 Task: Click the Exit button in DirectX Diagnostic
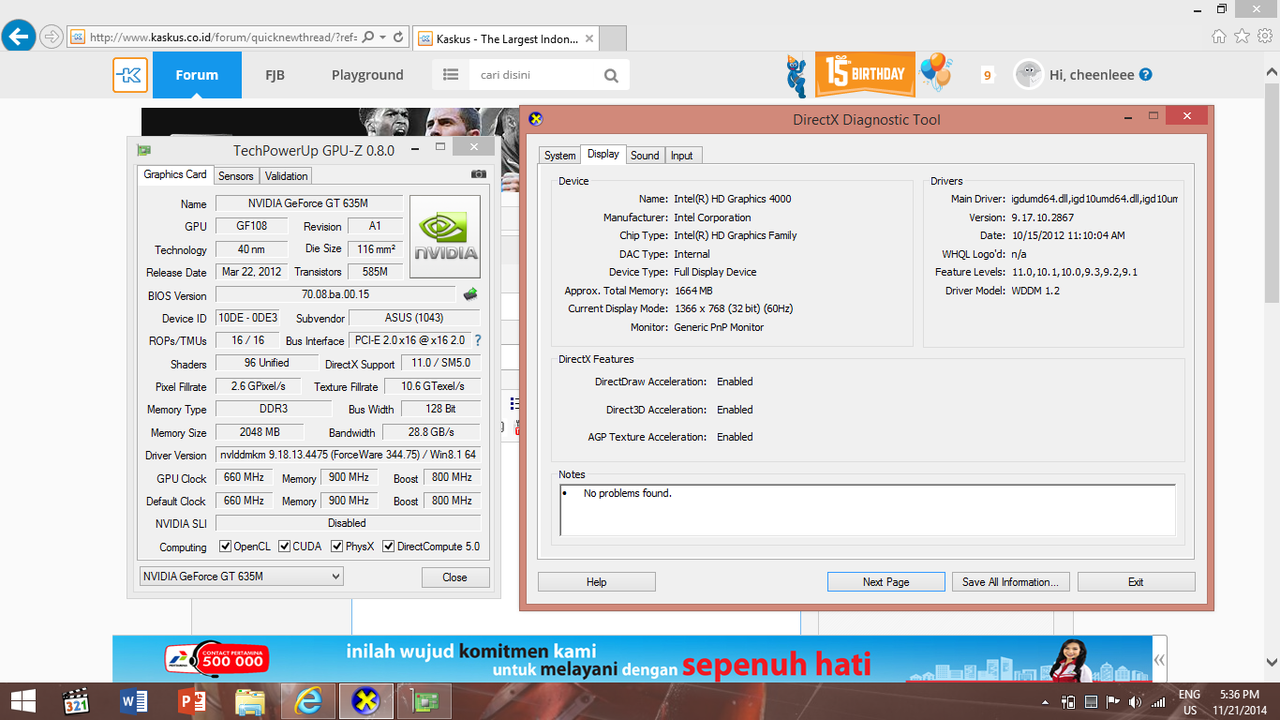pos(1136,582)
